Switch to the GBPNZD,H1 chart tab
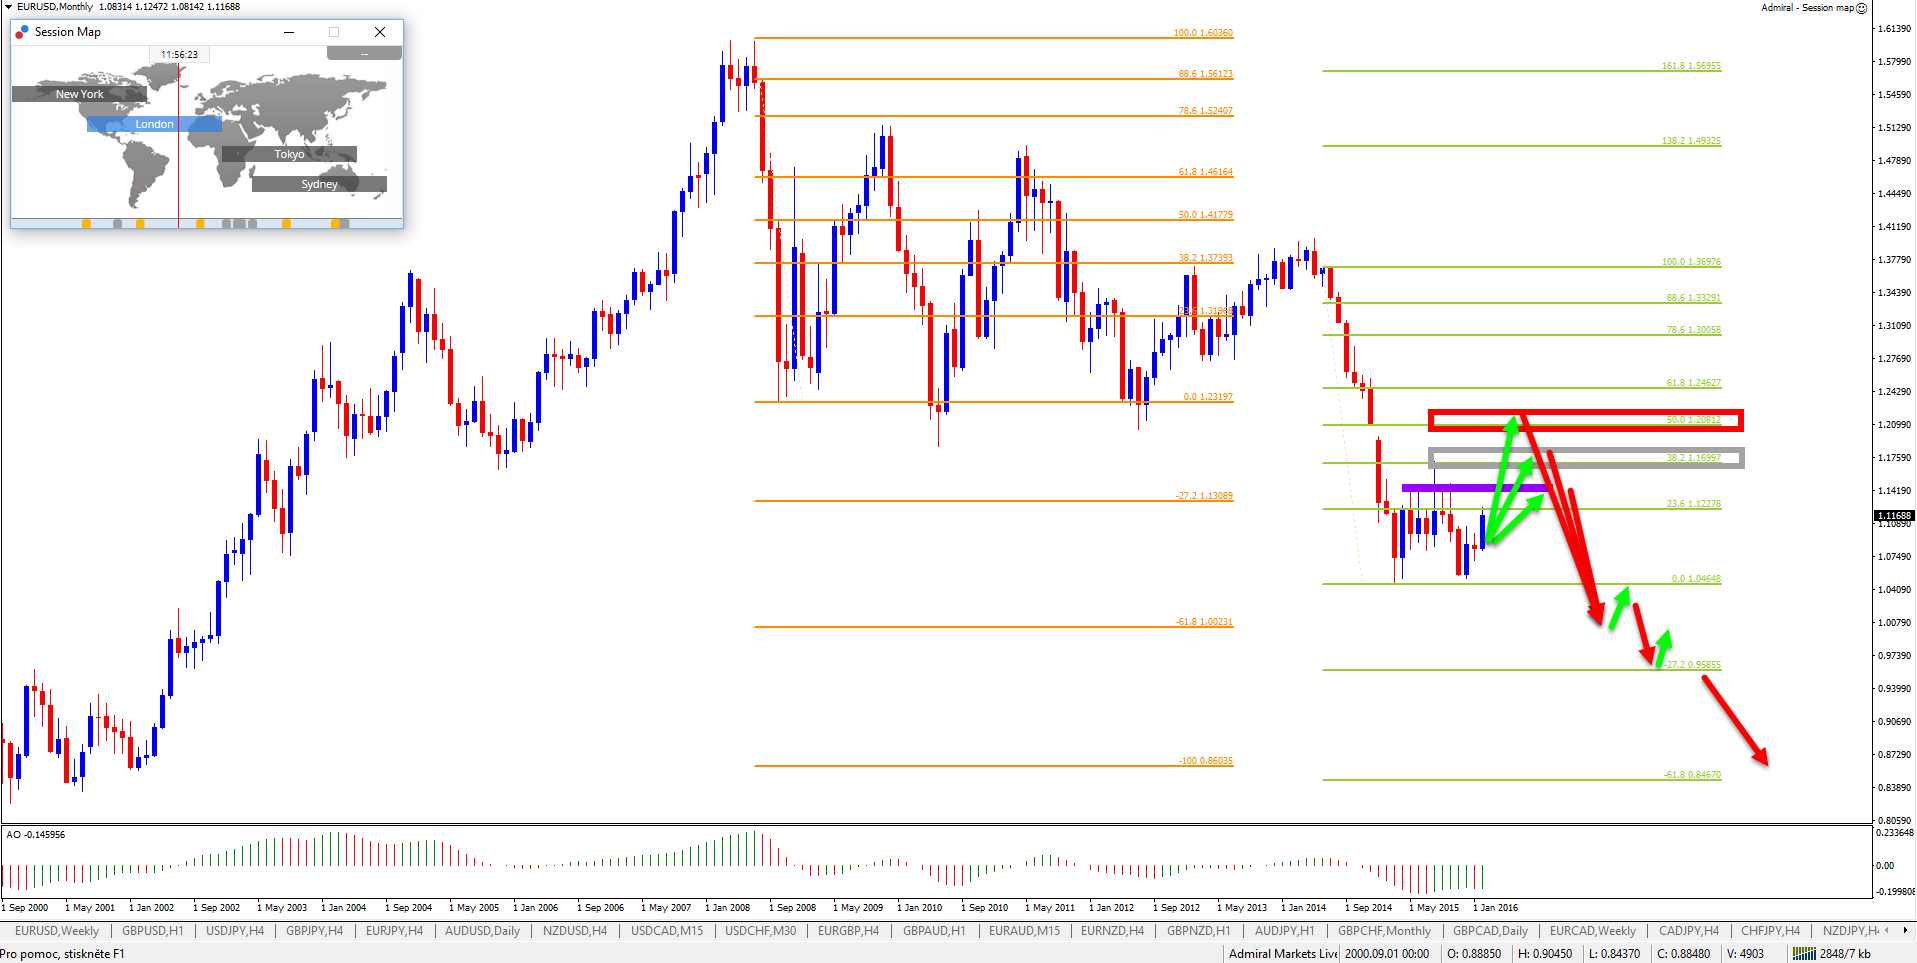1917x963 pixels. (x=1198, y=931)
